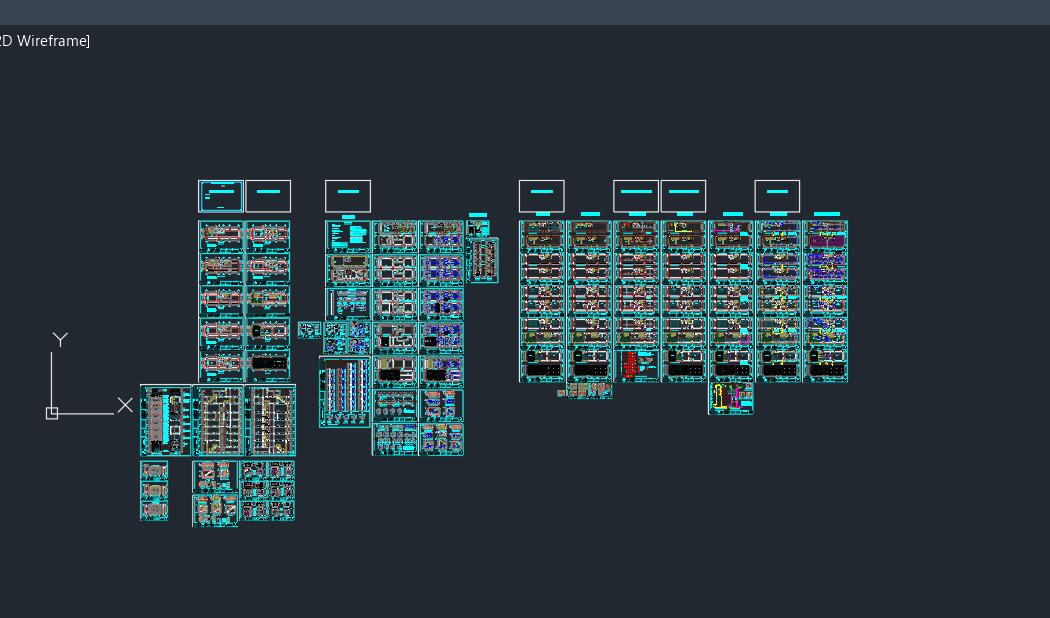Select the general notes text sheet

pos(348,236)
